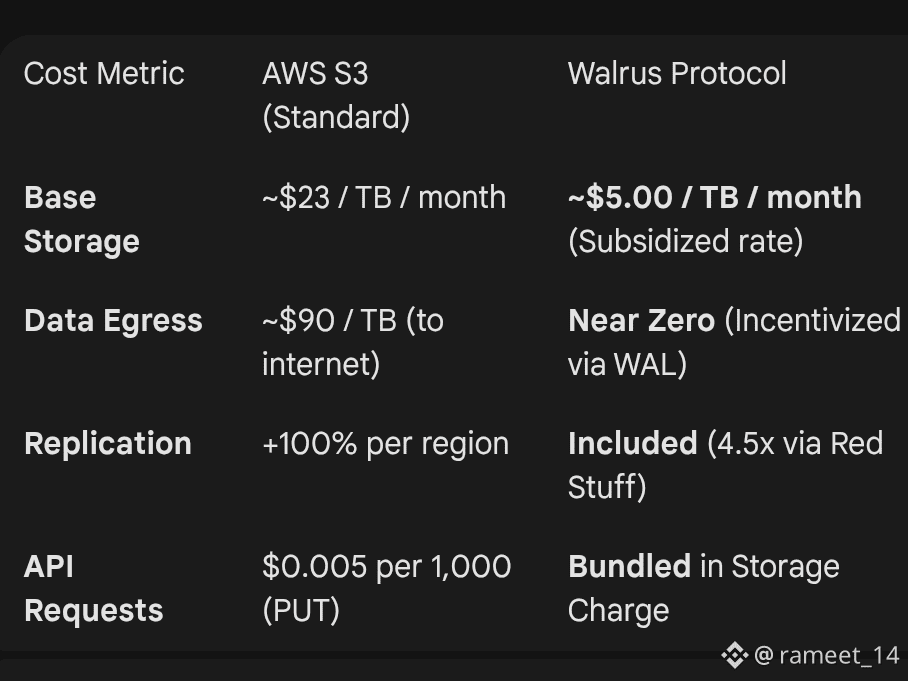Open the @rameet_14 profile handle

826,656
